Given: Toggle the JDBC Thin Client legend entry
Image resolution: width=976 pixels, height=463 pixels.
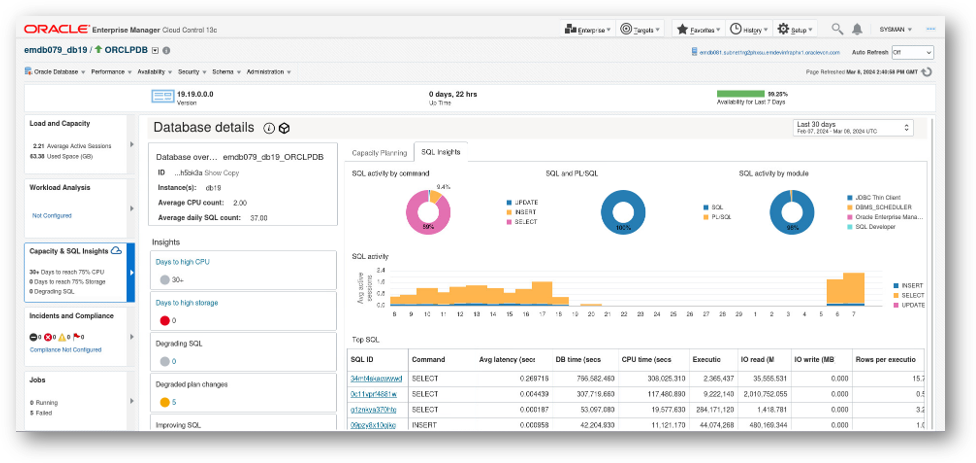Looking at the screenshot, I should 877,197.
